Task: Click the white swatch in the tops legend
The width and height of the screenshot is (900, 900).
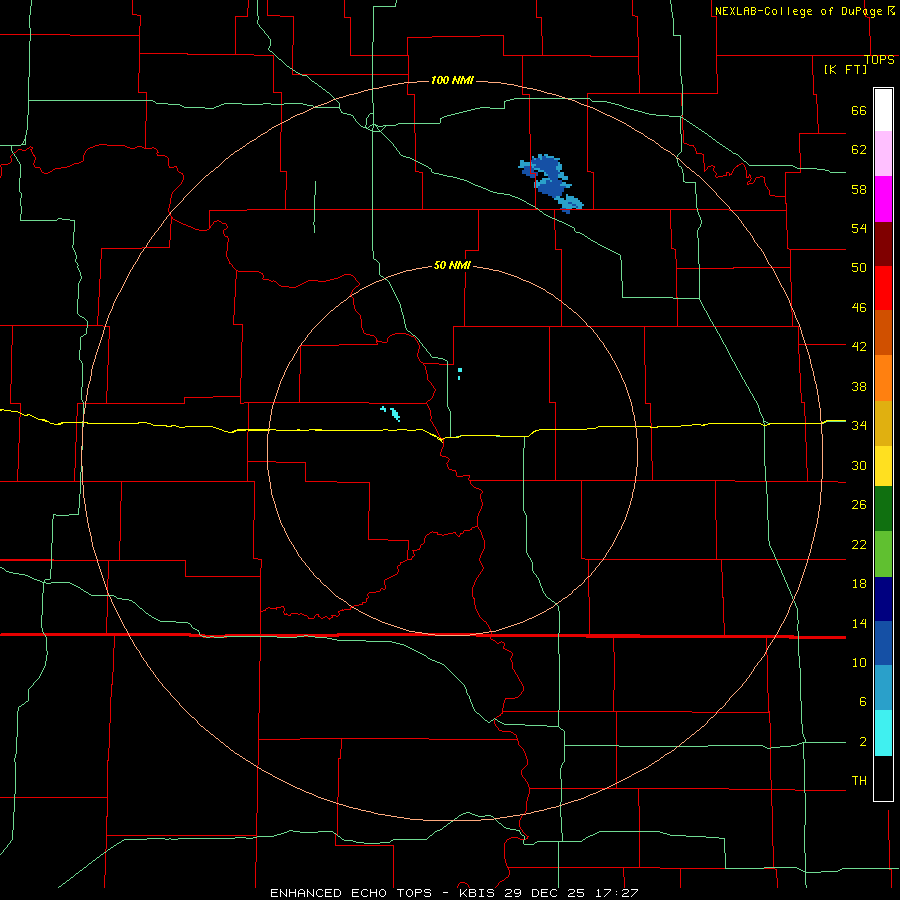Action: click(883, 110)
